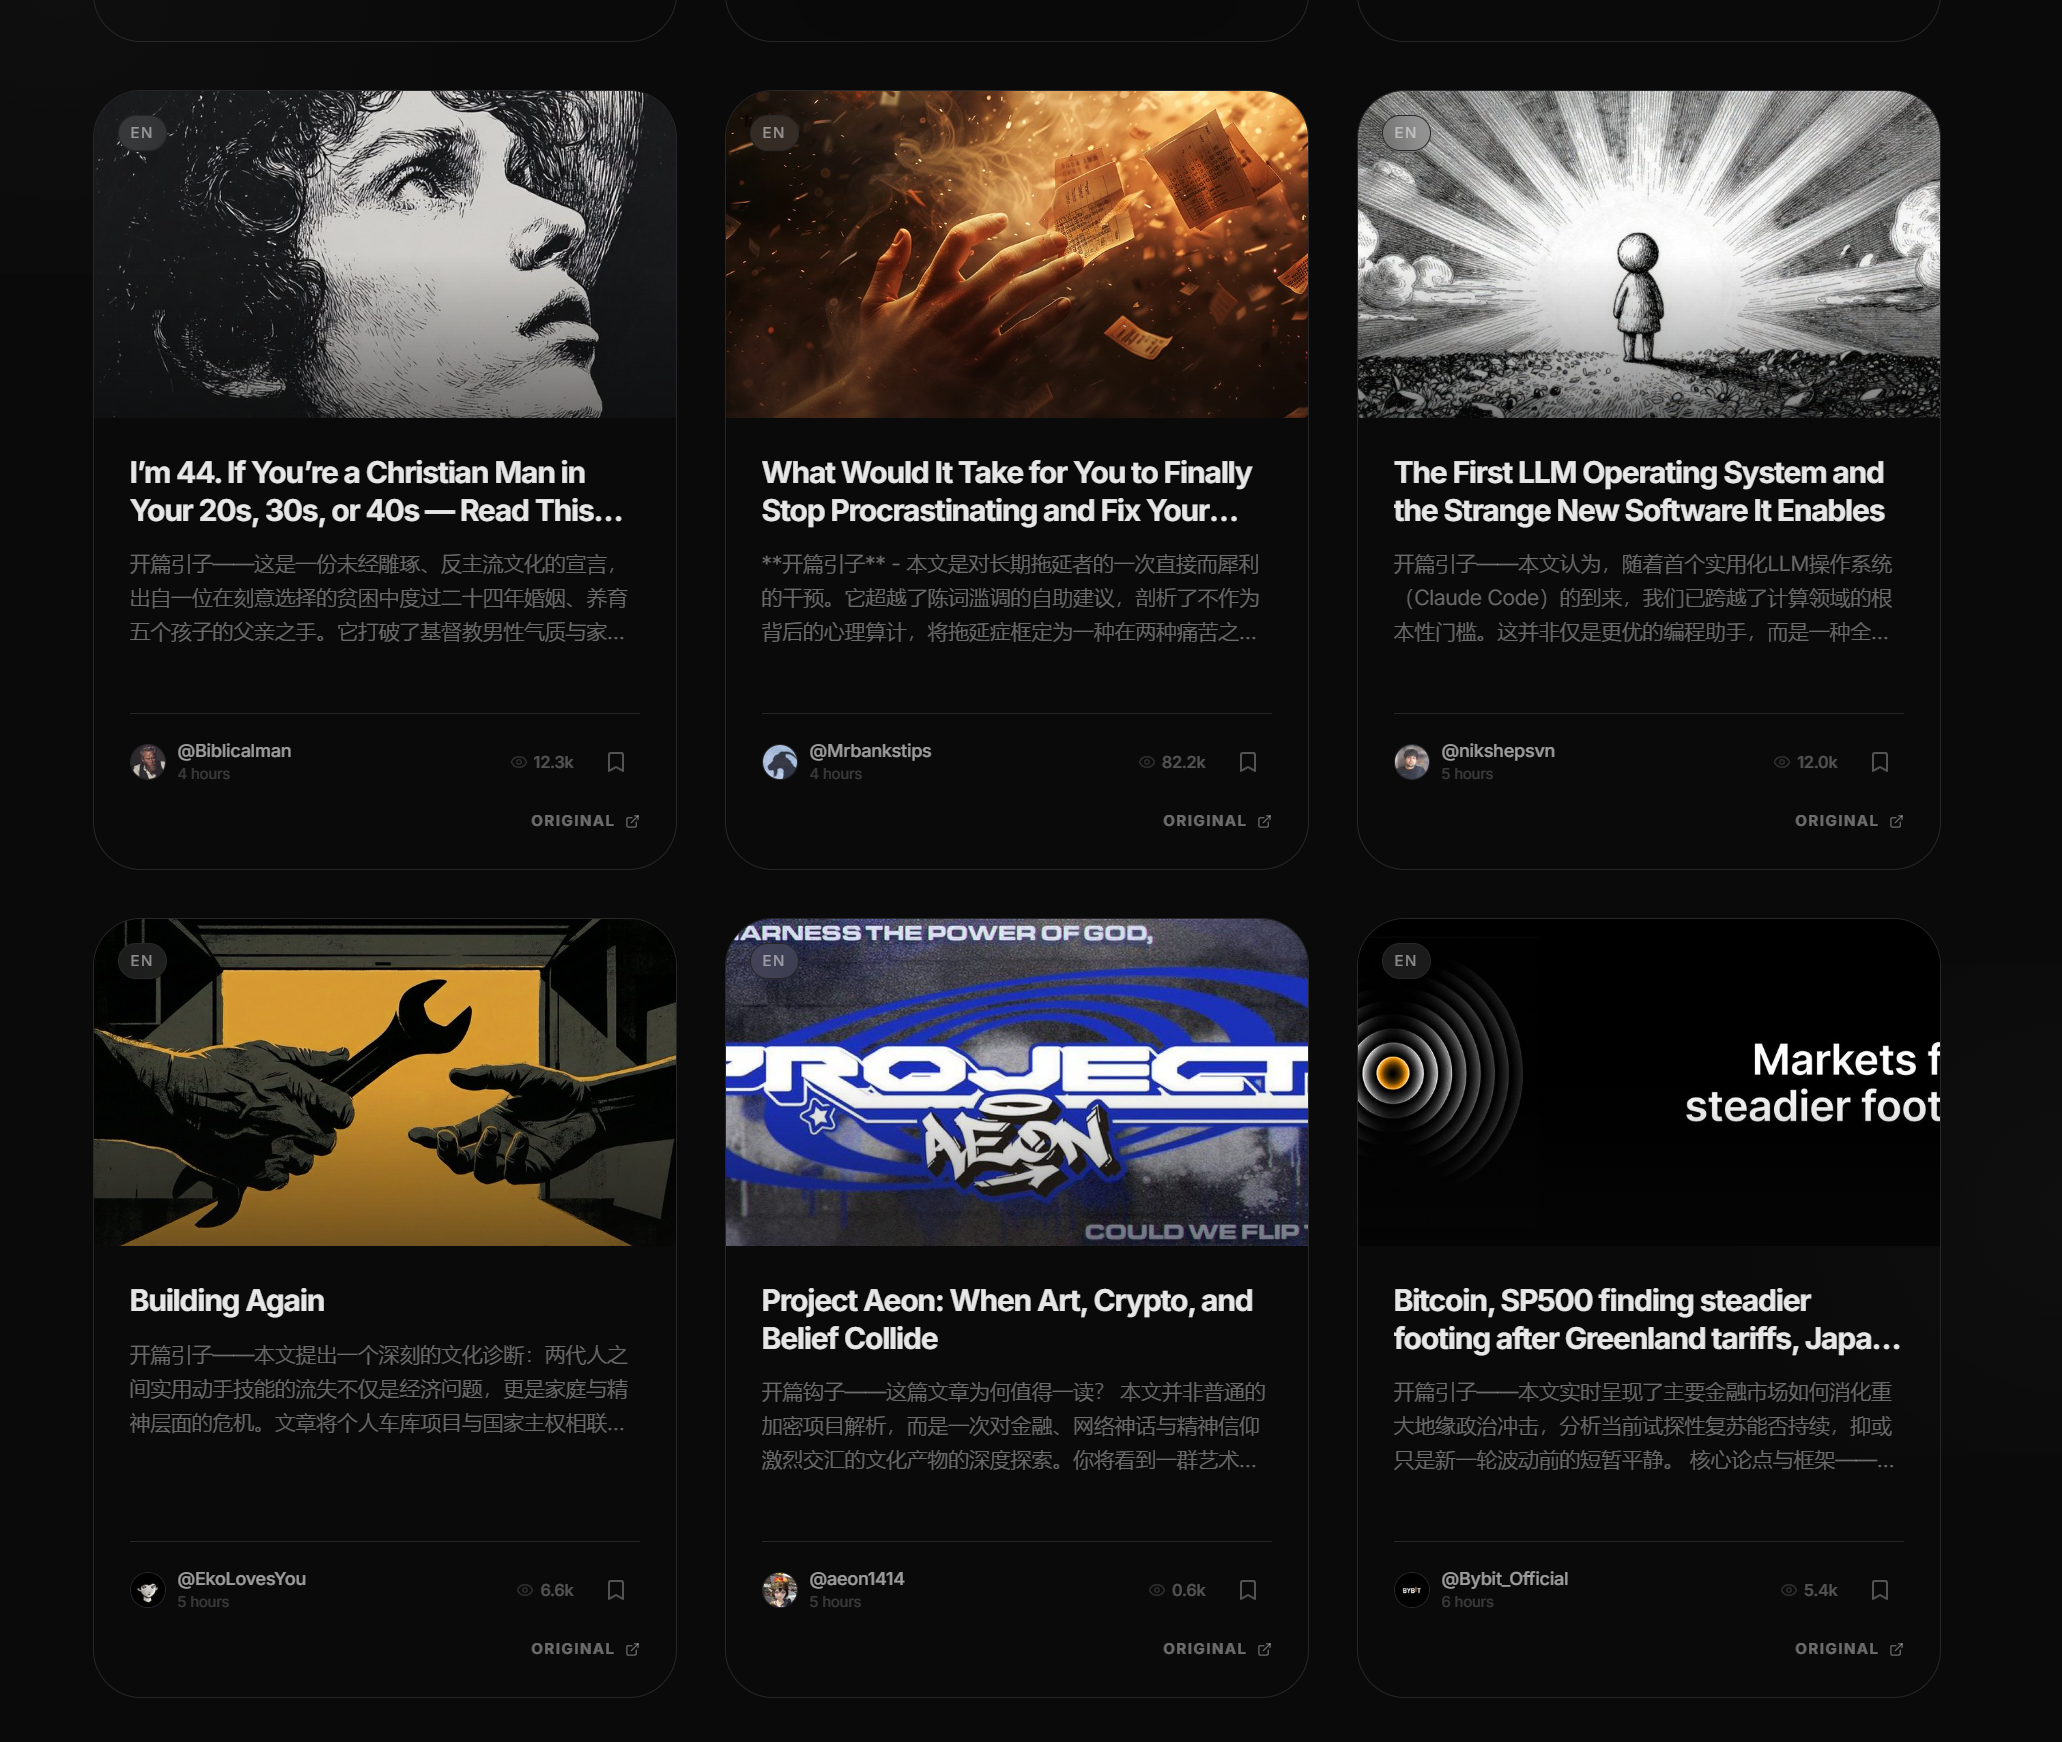Image resolution: width=2062 pixels, height=1742 pixels.
Task: Bookmark the Project Aeon article
Action: point(1248,1590)
